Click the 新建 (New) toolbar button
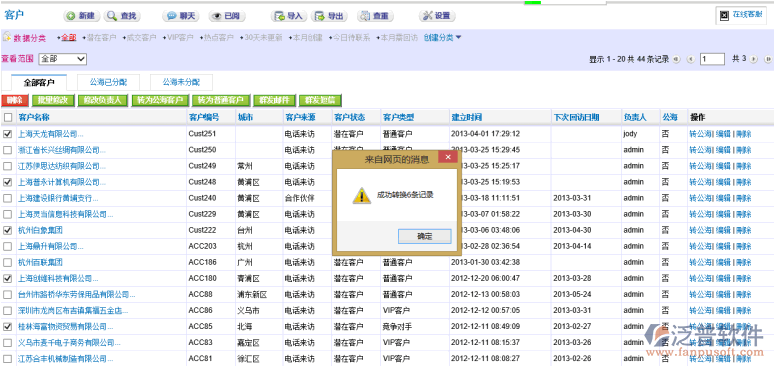 81,16
